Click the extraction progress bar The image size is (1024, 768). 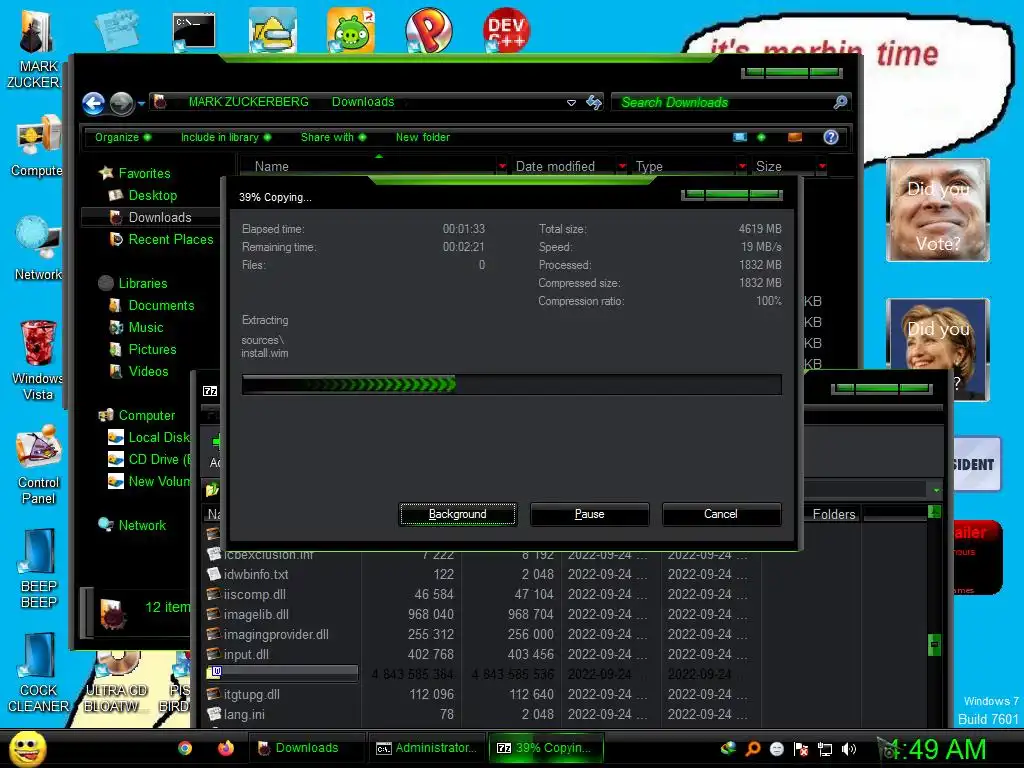pyautogui.click(x=511, y=384)
